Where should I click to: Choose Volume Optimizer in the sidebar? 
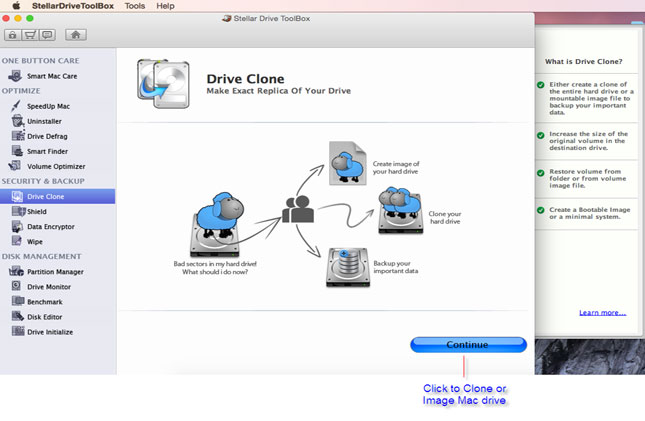point(56,166)
